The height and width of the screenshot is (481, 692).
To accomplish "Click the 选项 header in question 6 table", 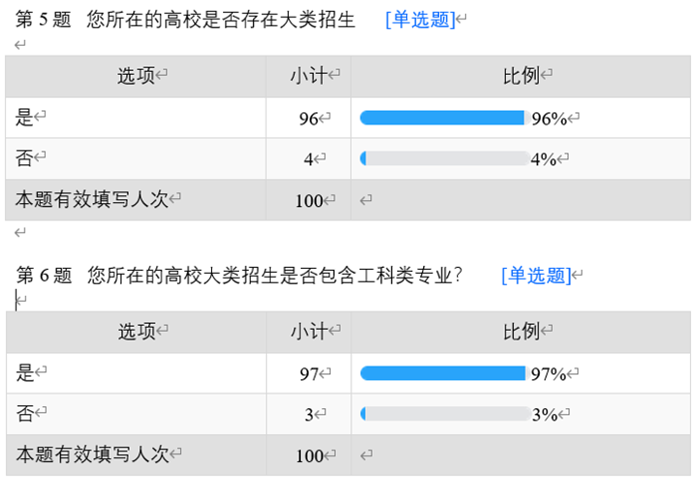I will pyautogui.click(x=137, y=331).
